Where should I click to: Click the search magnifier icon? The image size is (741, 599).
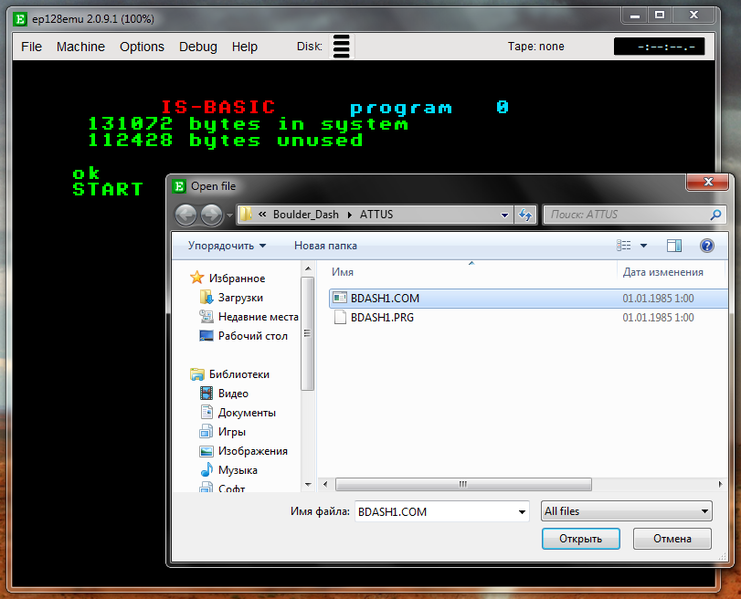(715, 214)
